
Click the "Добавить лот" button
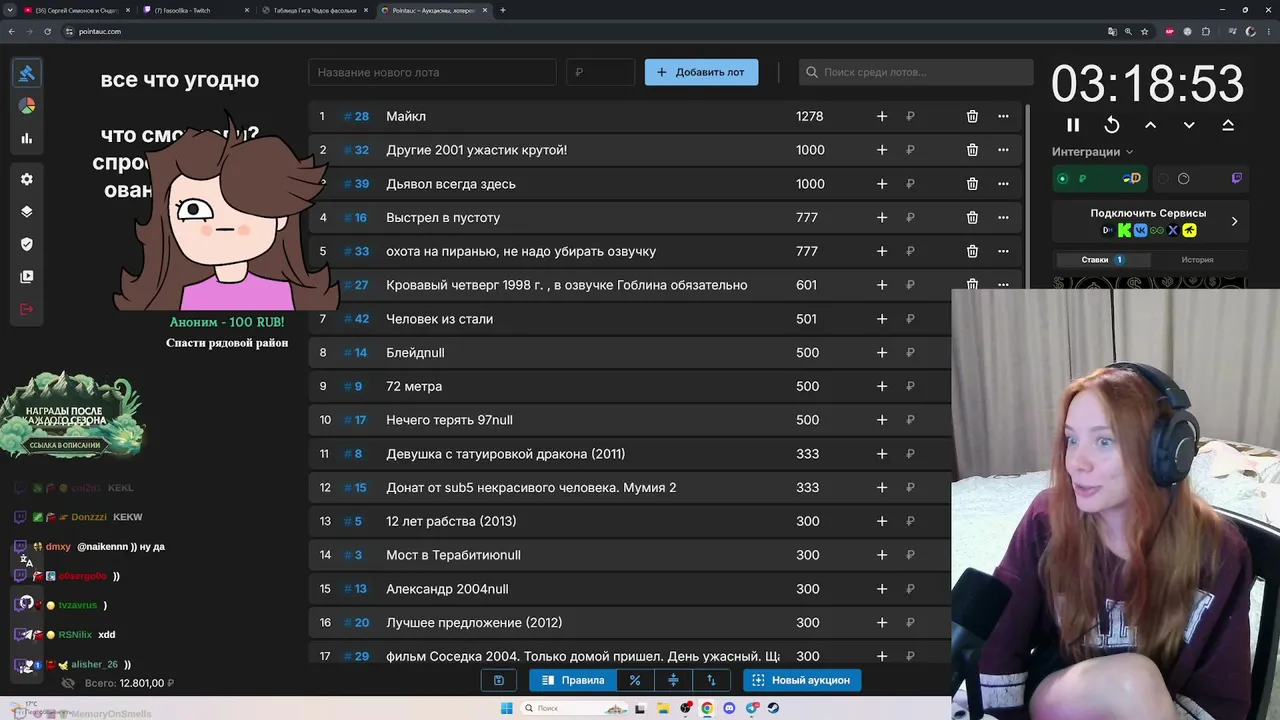(701, 72)
